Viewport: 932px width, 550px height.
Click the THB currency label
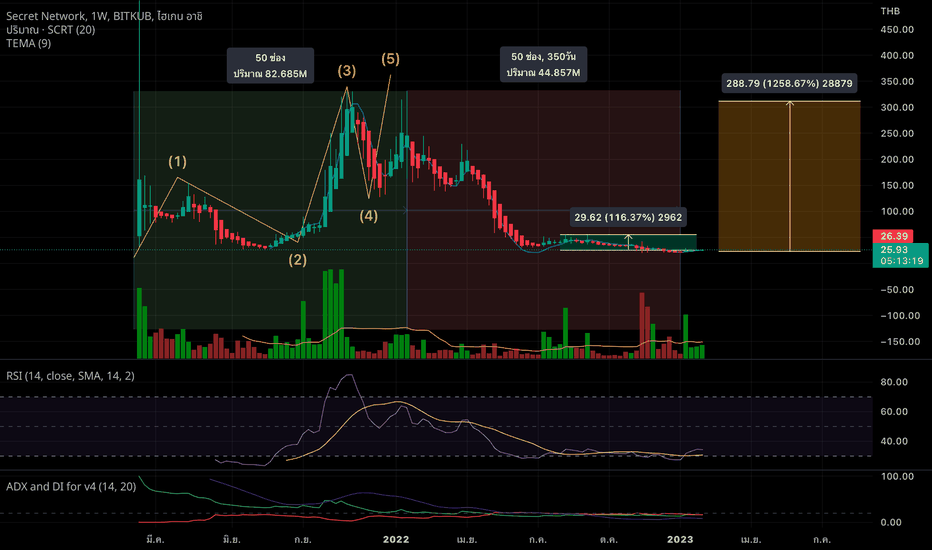click(890, 11)
